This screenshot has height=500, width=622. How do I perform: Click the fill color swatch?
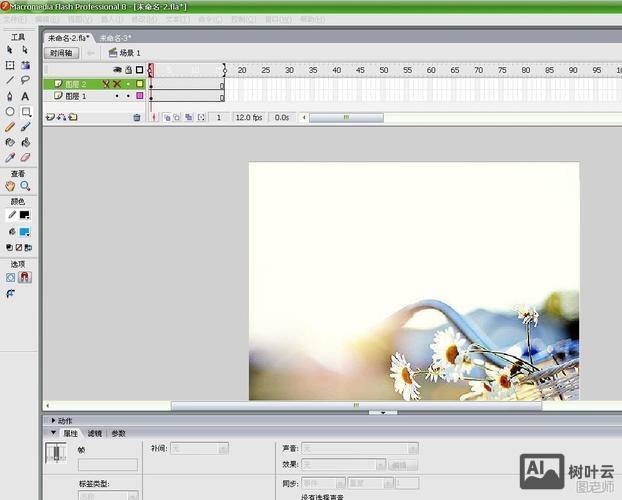(25, 232)
